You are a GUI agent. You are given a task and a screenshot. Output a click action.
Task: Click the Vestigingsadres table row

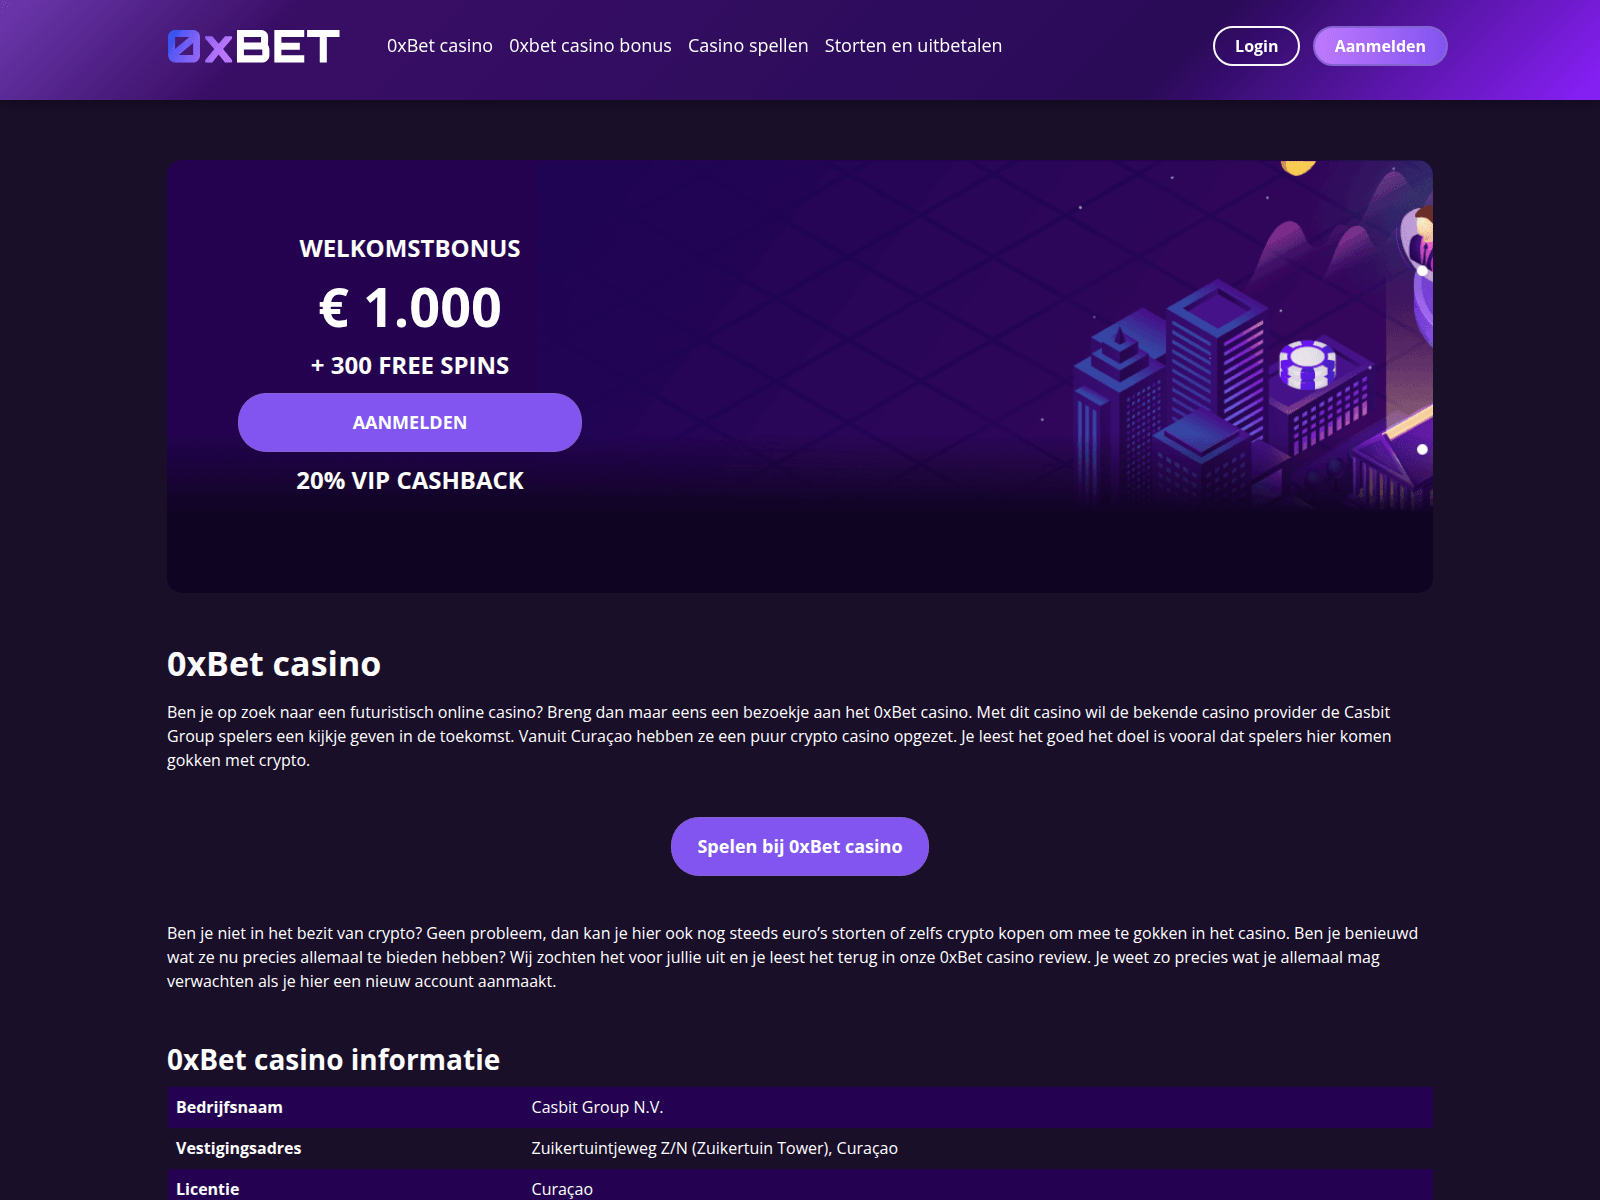800,1148
